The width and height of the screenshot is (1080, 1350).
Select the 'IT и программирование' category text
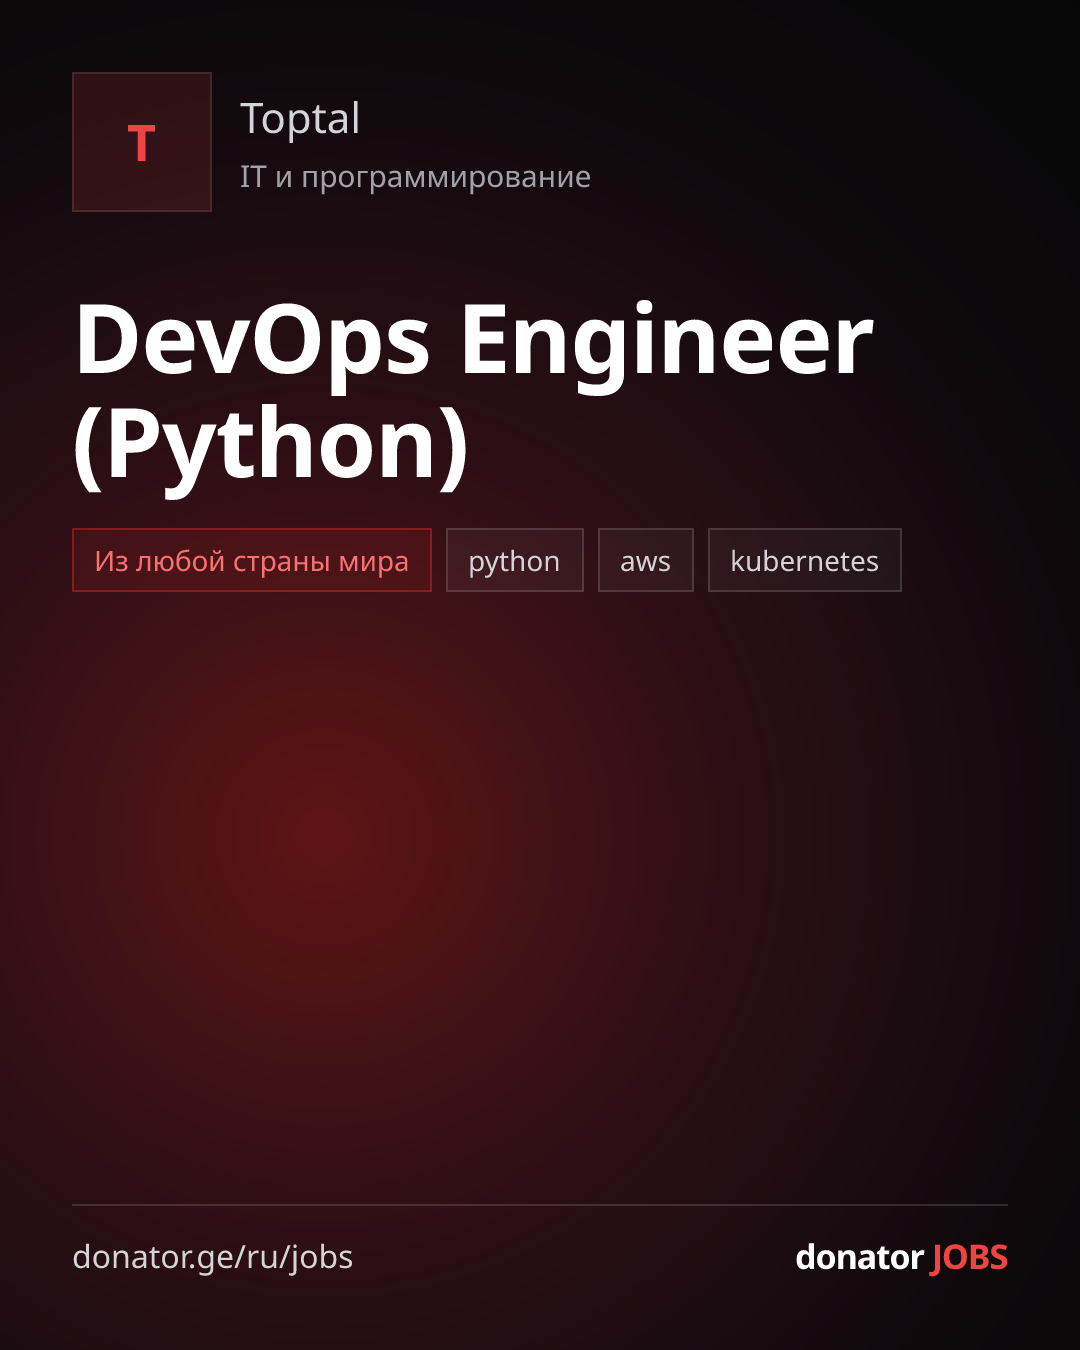(415, 177)
